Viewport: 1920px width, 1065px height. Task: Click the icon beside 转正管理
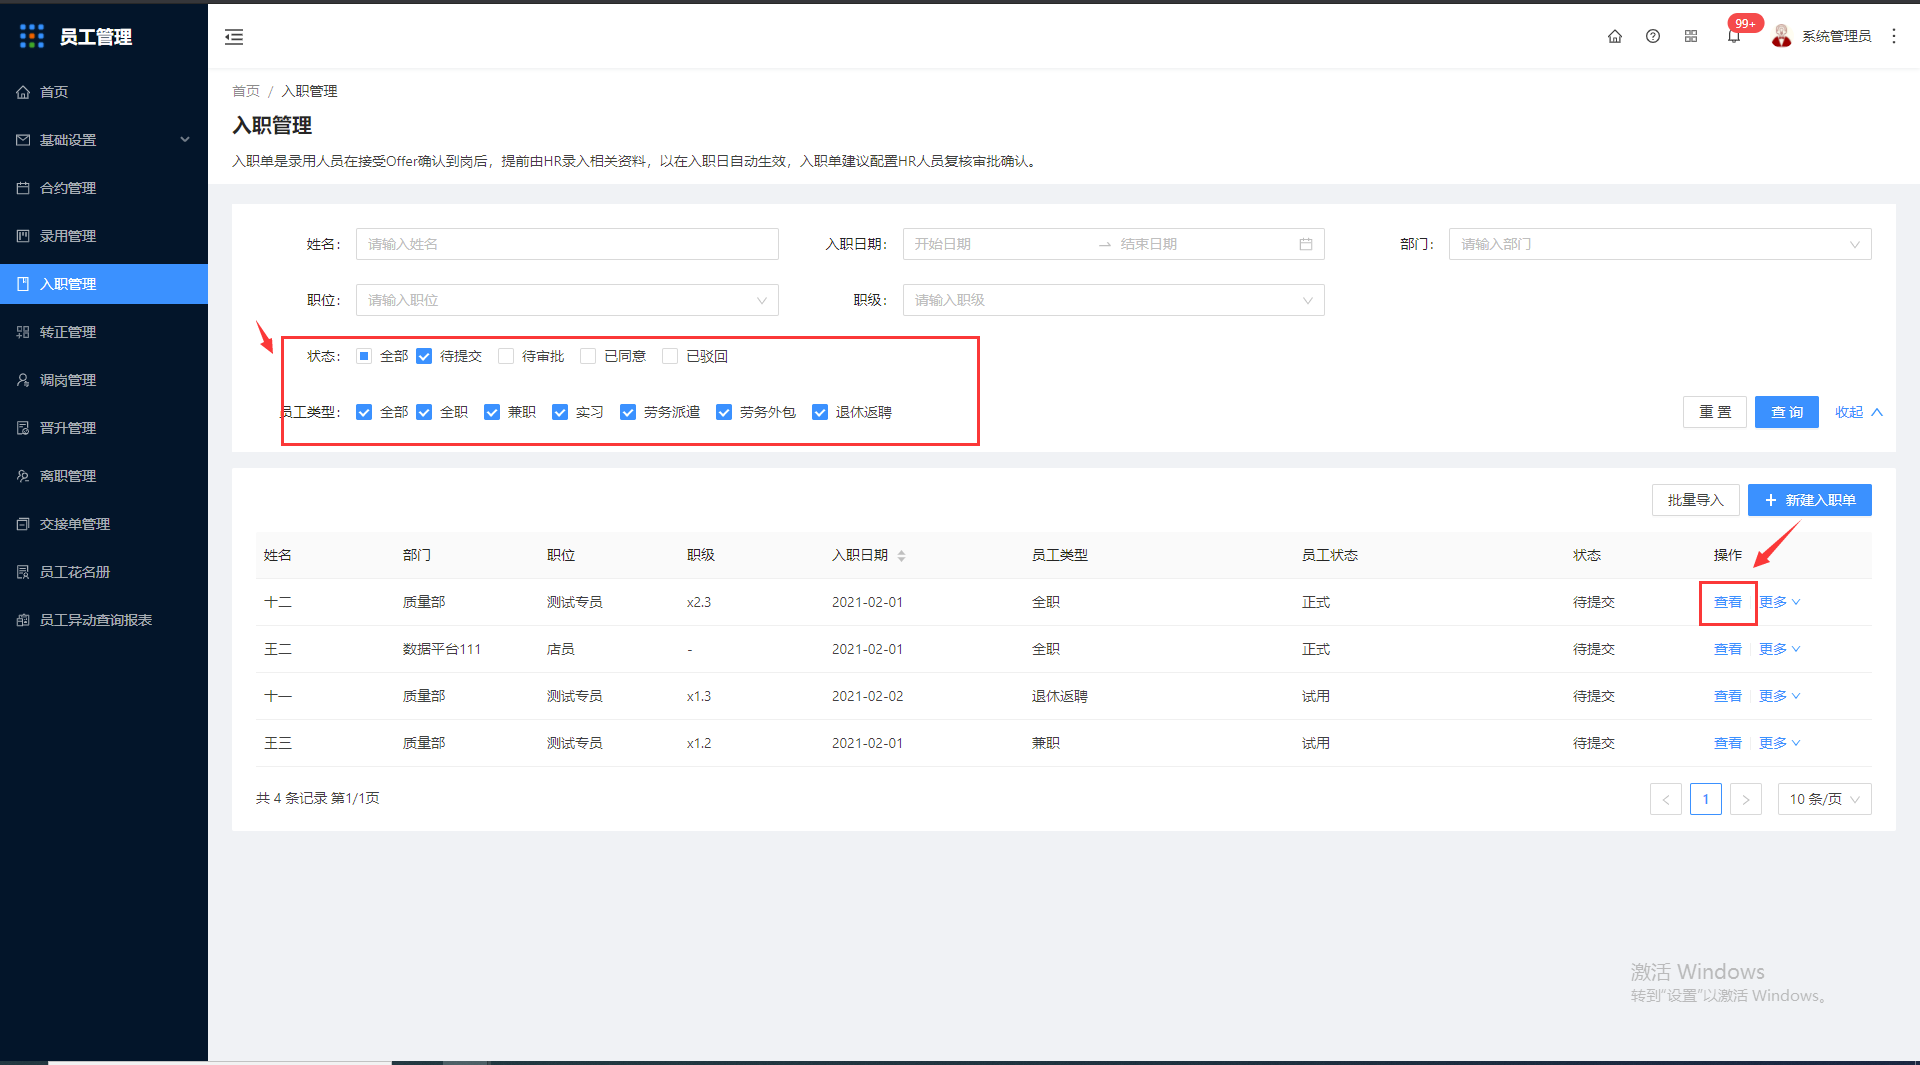[23, 332]
